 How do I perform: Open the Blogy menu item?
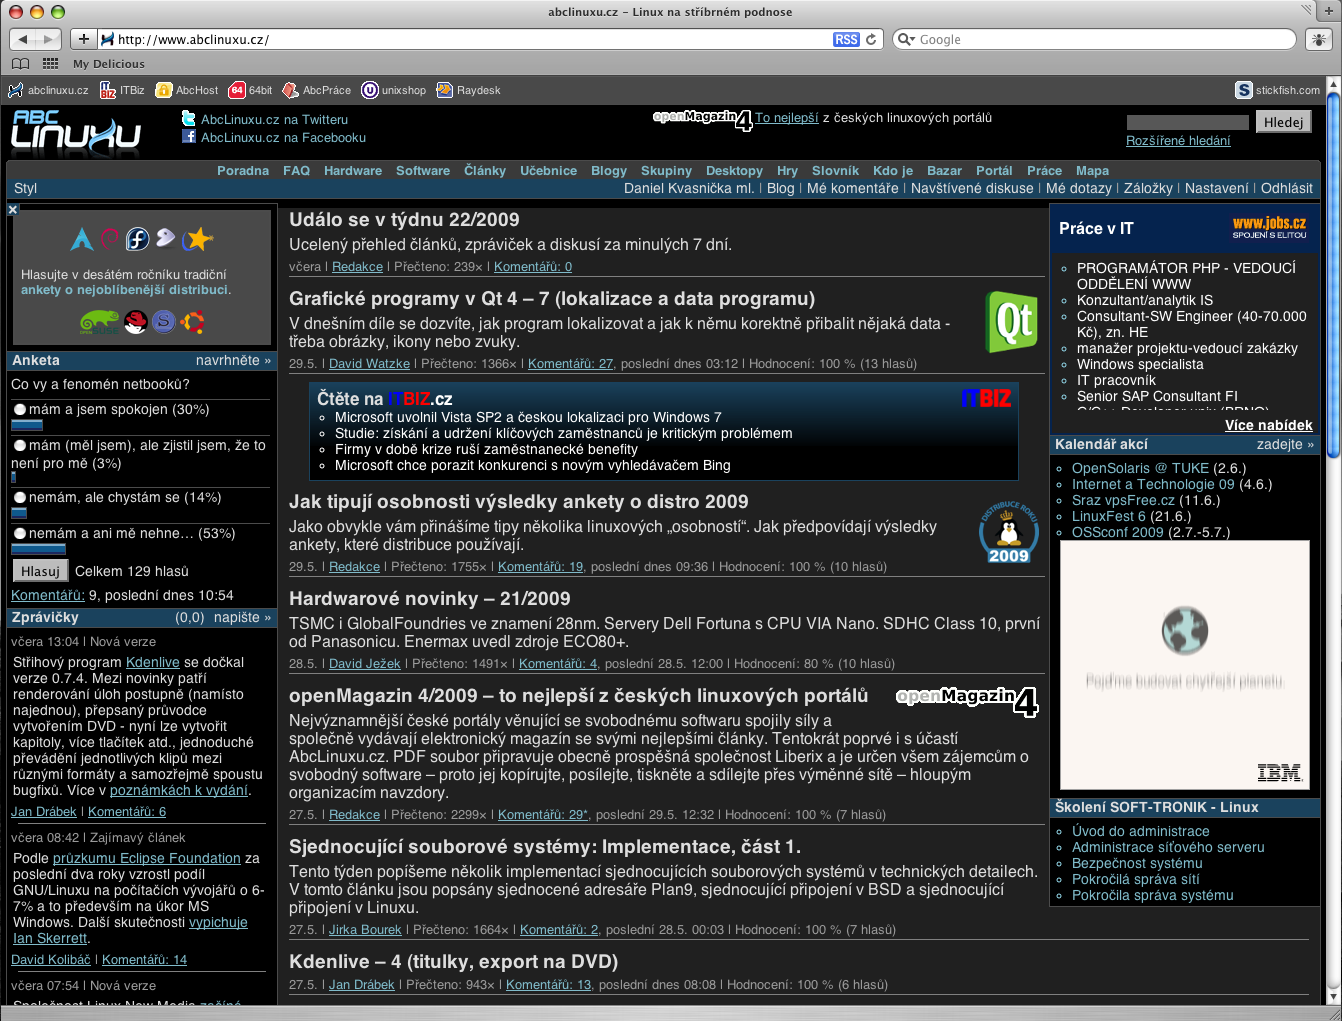(609, 171)
